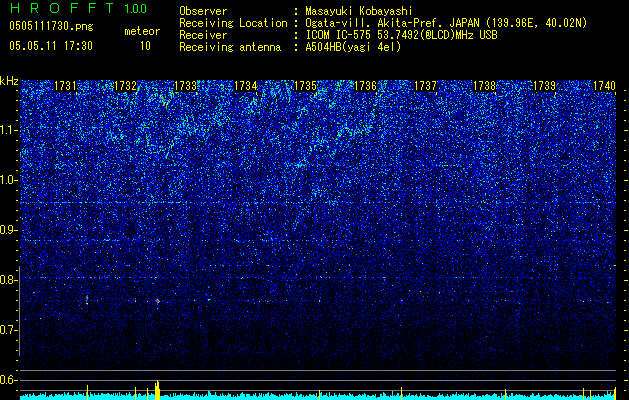
Task: Click the bright red meteor echo near 1732:40
Action: pos(158,301)
